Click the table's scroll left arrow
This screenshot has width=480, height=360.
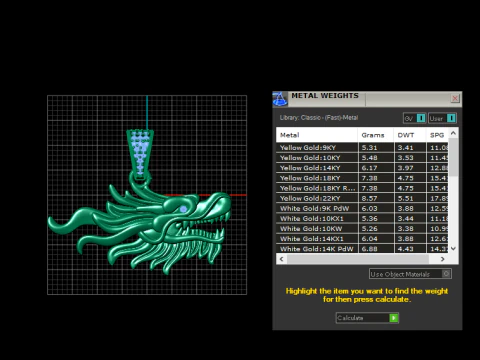click(282, 259)
